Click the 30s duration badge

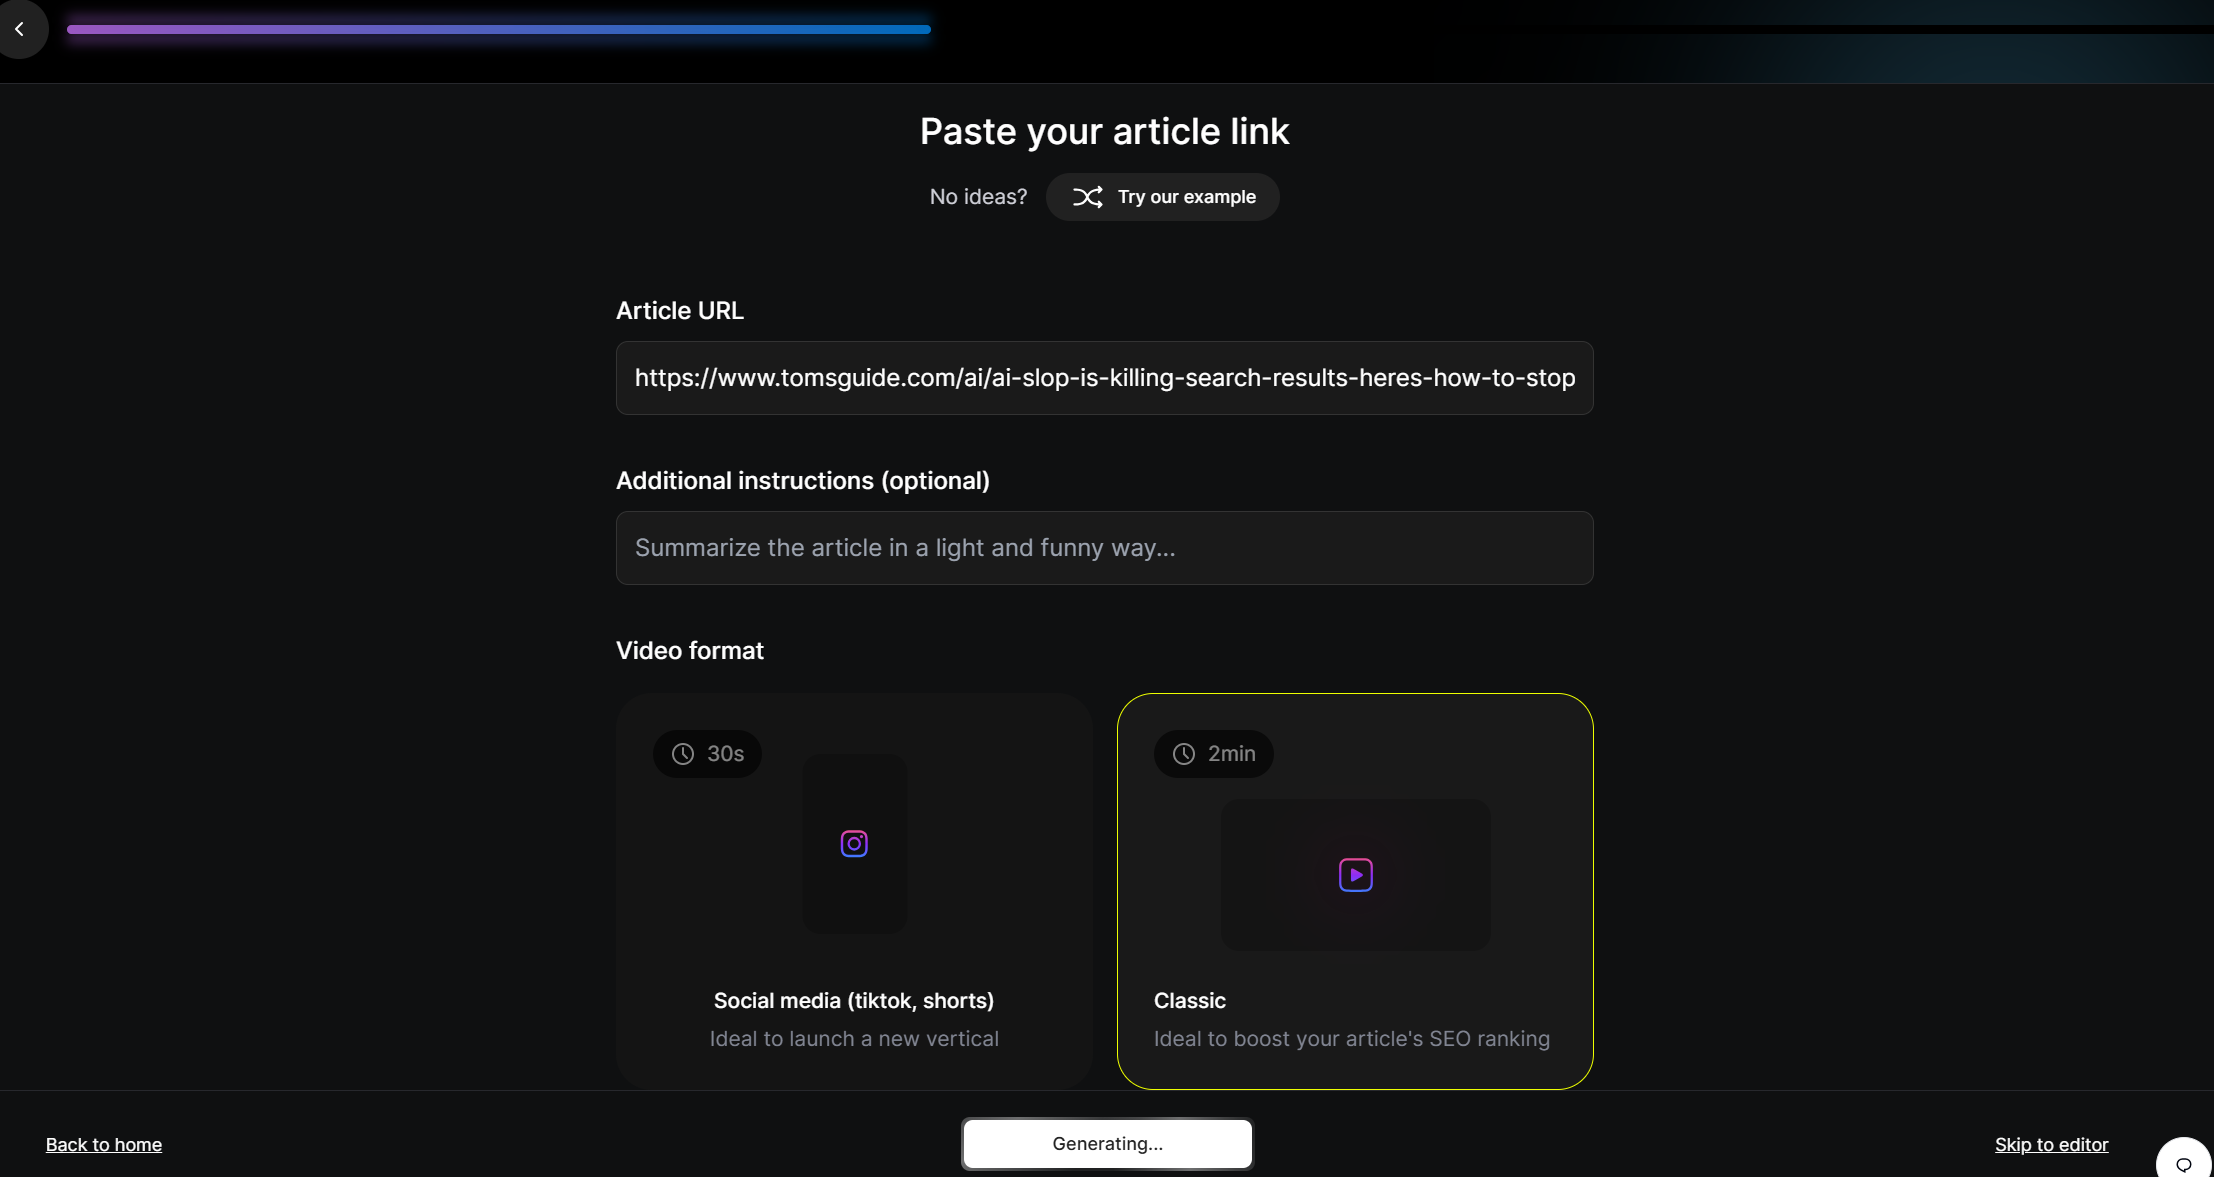tap(707, 754)
